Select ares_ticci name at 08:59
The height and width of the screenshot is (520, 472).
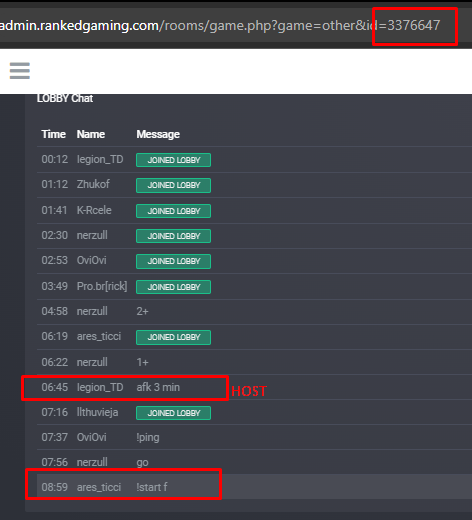(99, 487)
